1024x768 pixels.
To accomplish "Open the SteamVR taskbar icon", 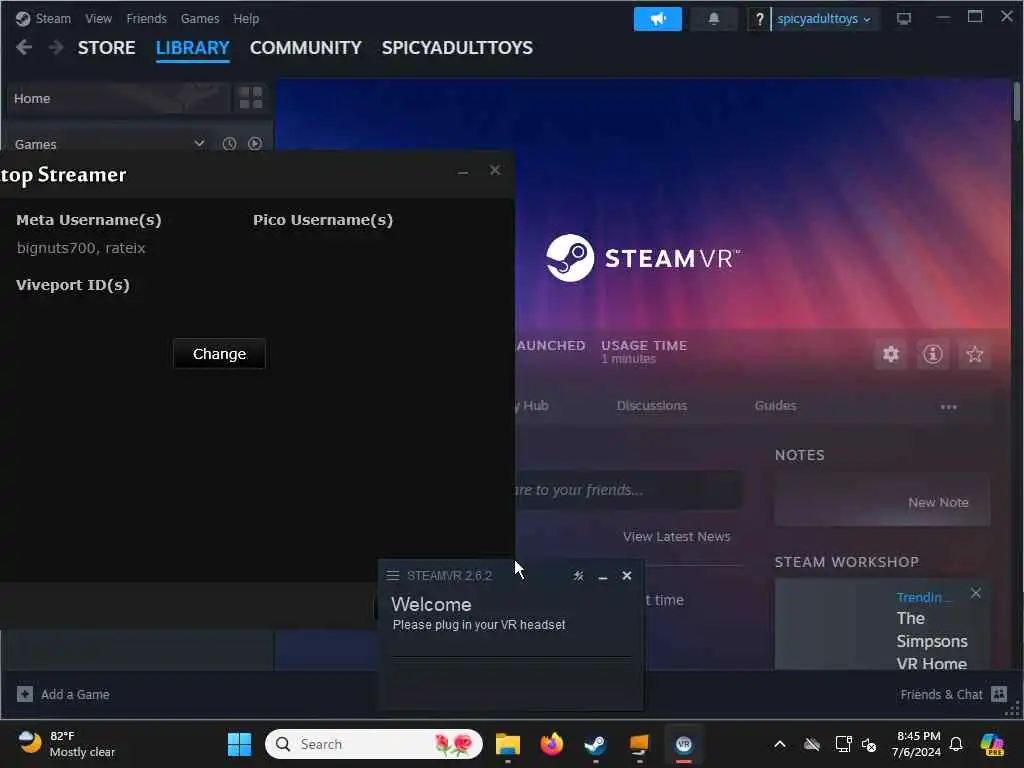I will 684,744.
